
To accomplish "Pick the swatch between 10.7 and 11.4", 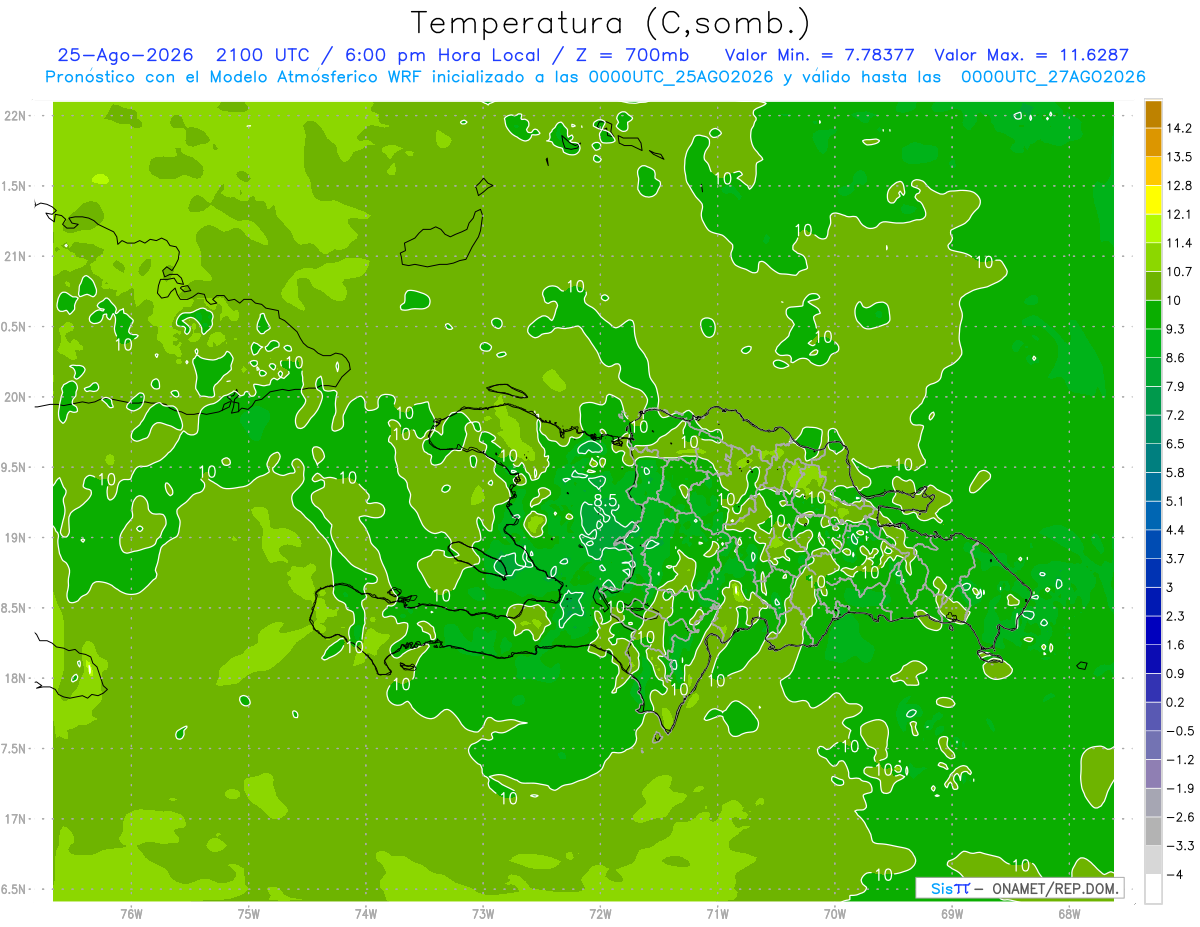I will (x=1153, y=257).
